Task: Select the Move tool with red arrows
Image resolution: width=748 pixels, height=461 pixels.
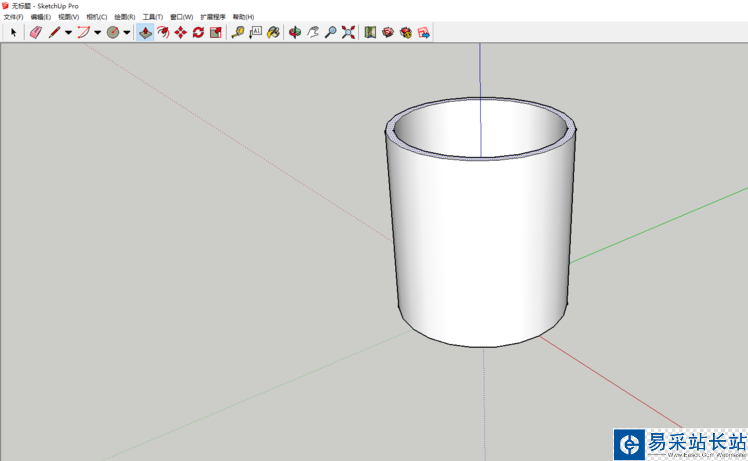Action: [x=181, y=32]
